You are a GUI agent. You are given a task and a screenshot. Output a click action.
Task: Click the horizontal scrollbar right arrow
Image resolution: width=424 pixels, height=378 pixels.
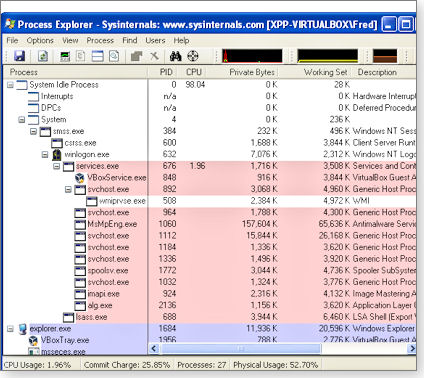[412, 349]
